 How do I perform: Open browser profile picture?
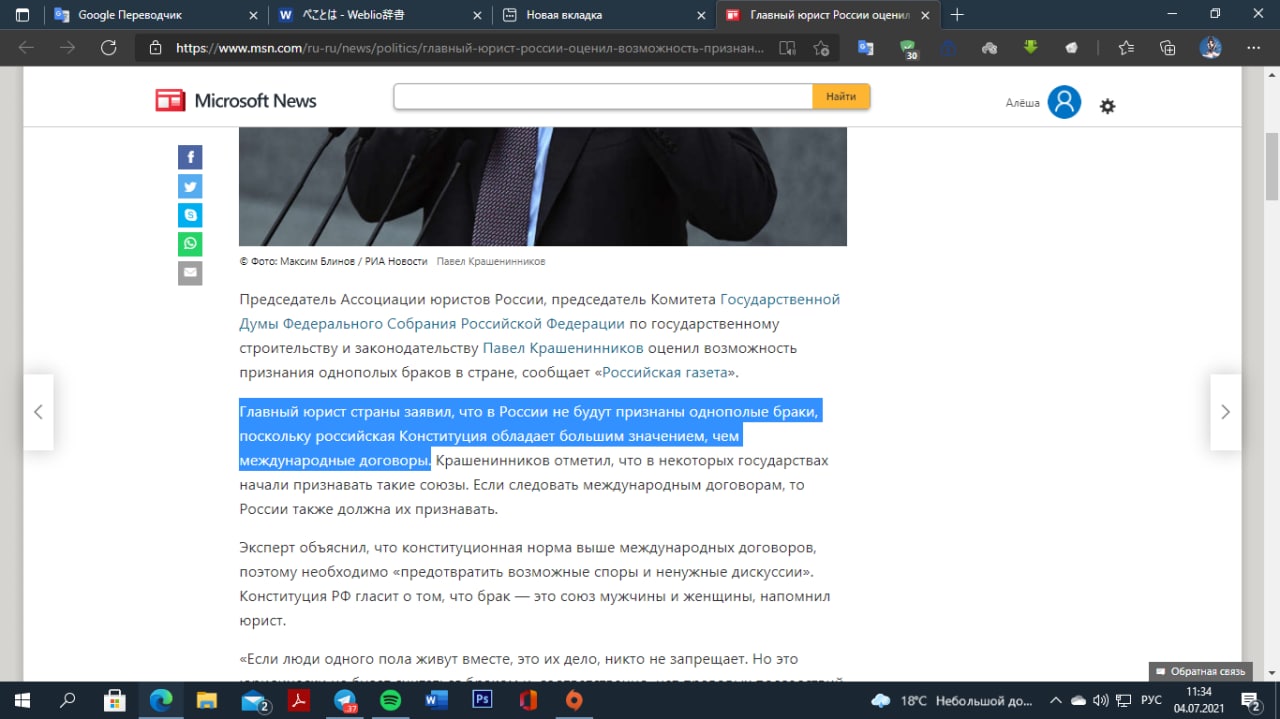click(1211, 47)
